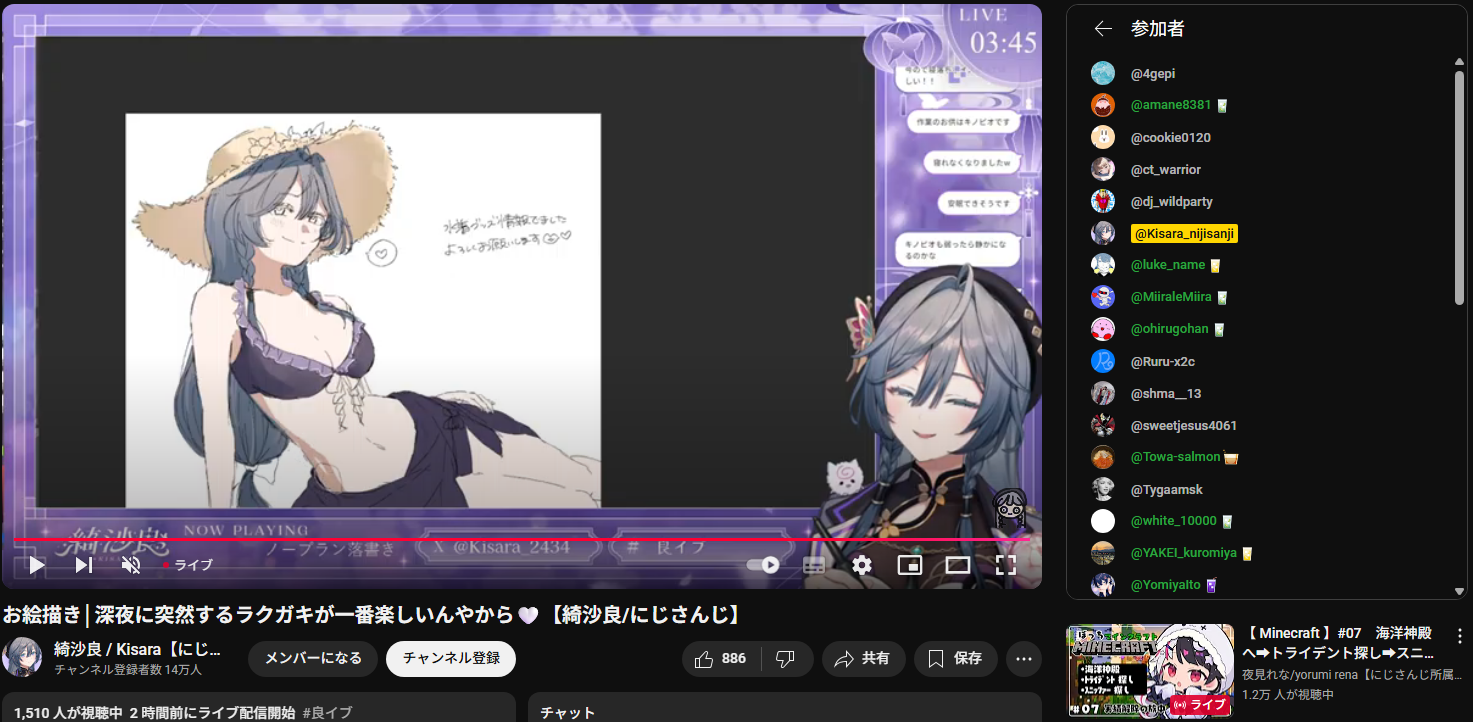Image resolution: width=1473 pixels, height=722 pixels.
Task: Enable miniplayer mode
Action: [x=910, y=565]
